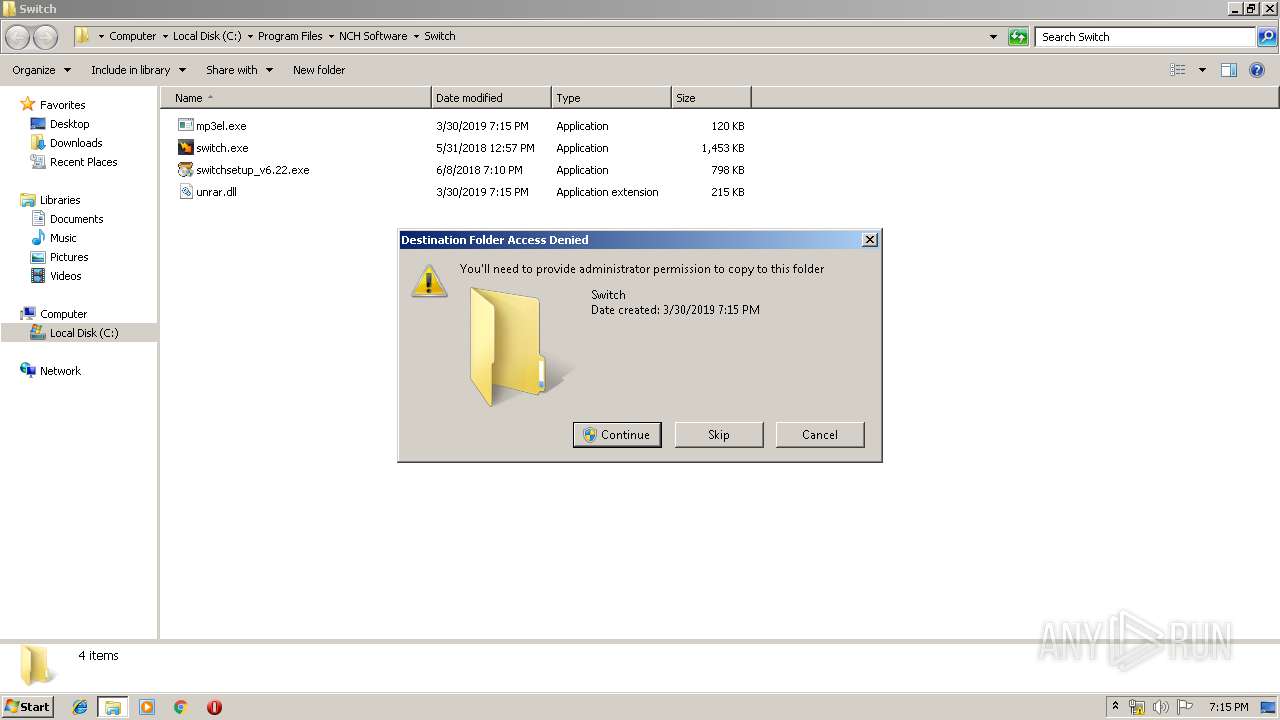Viewport: 1280px width, 720px height.
Task: Select Computer in the navigation pane
Action: 63,314
